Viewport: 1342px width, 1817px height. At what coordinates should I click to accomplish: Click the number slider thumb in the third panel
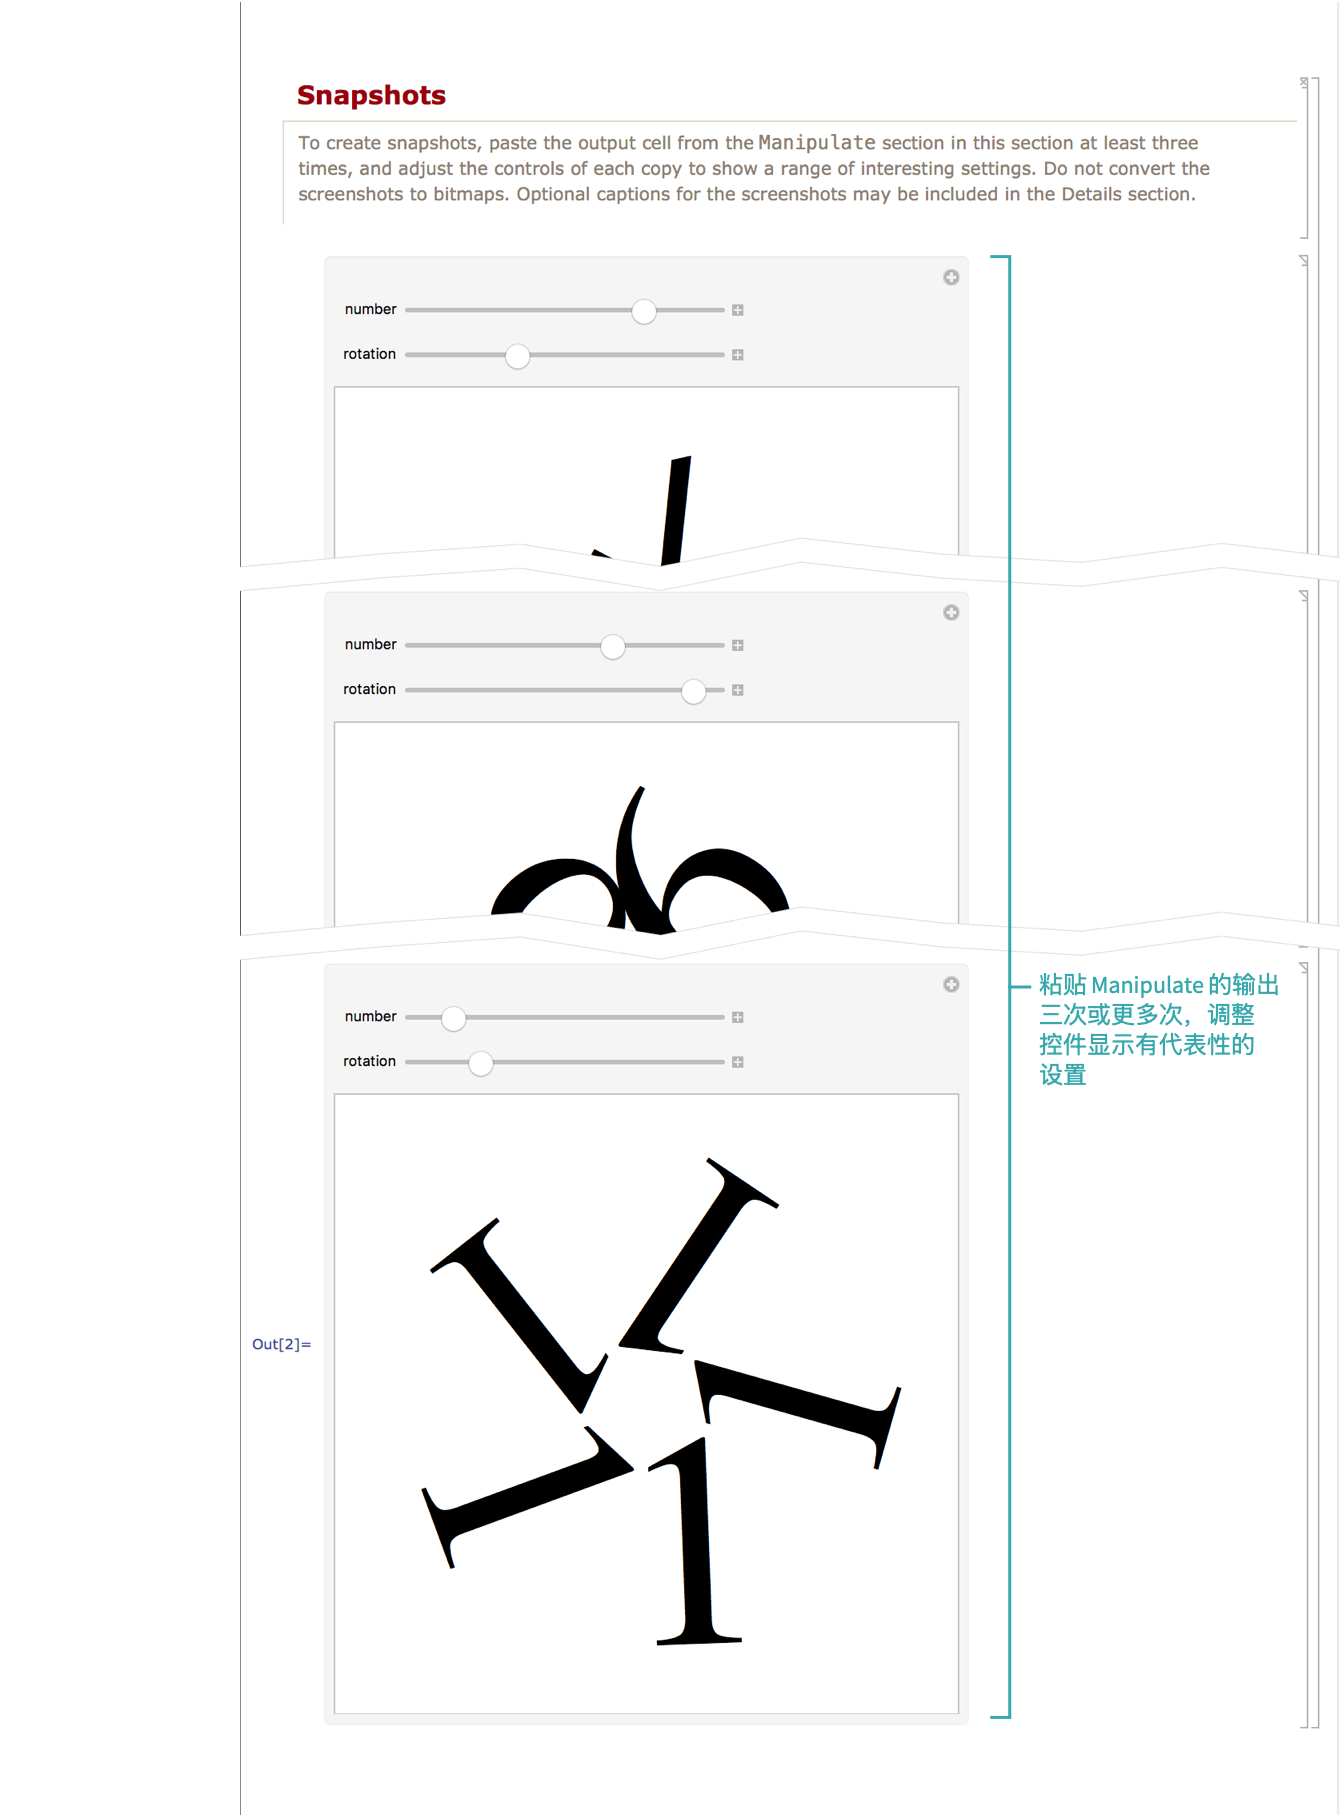(454, 1018)
